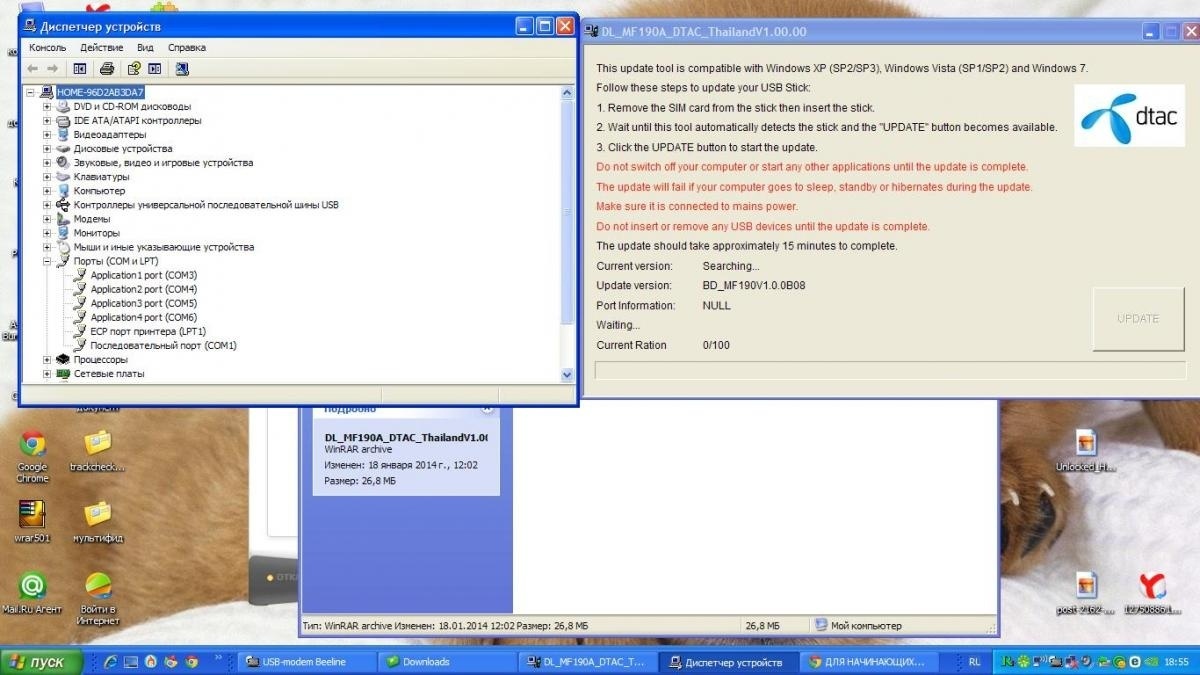Expand the Сетевые платы category
The height and width of the screenshot is (675, 1200).
[x=47, y=373]
